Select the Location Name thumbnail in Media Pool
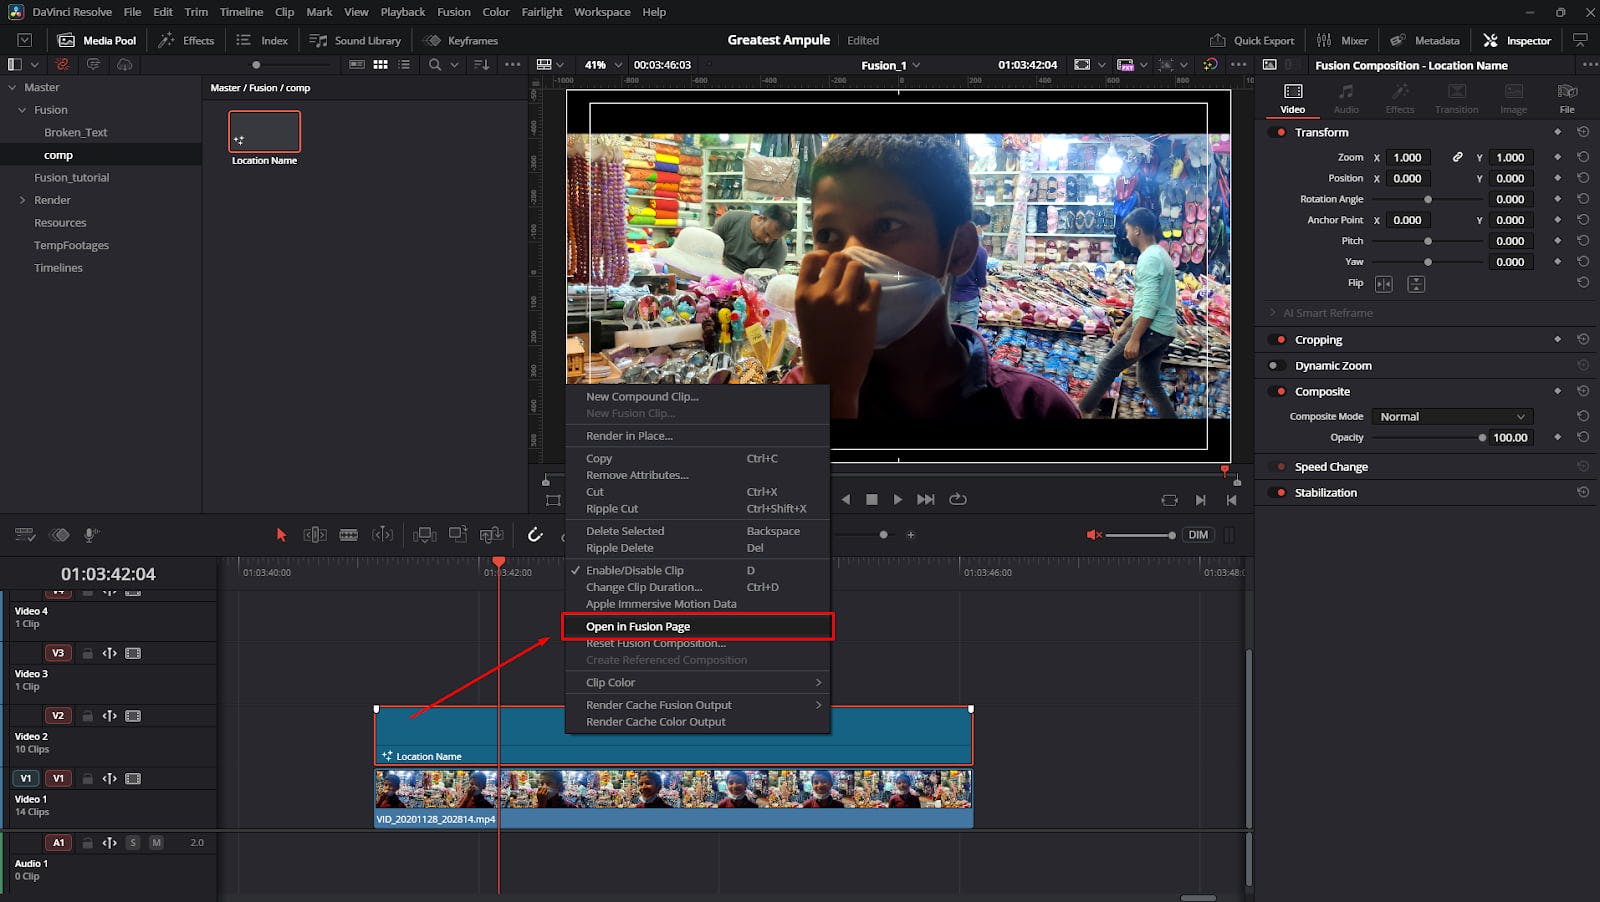The width and height of the screenshot is (1600, 902). 264,133
